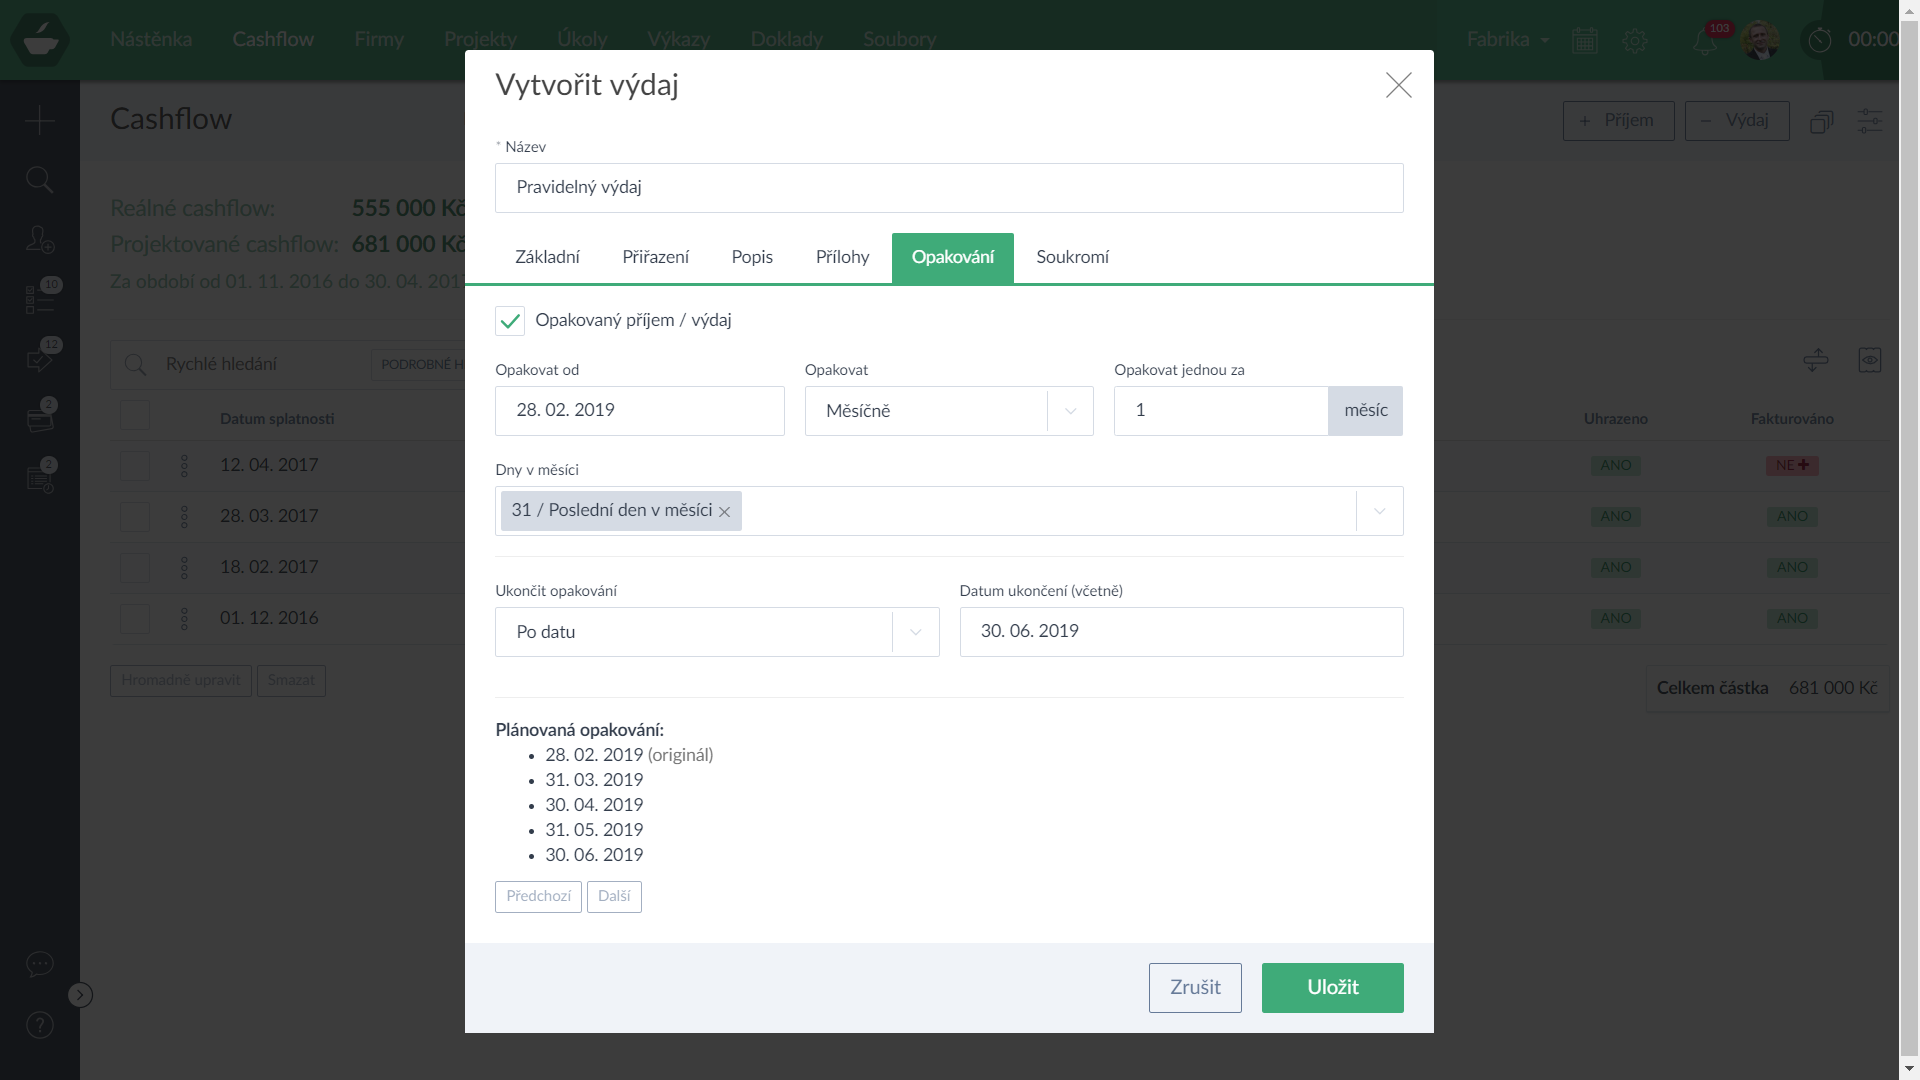Click the Další button

(614, 897)
